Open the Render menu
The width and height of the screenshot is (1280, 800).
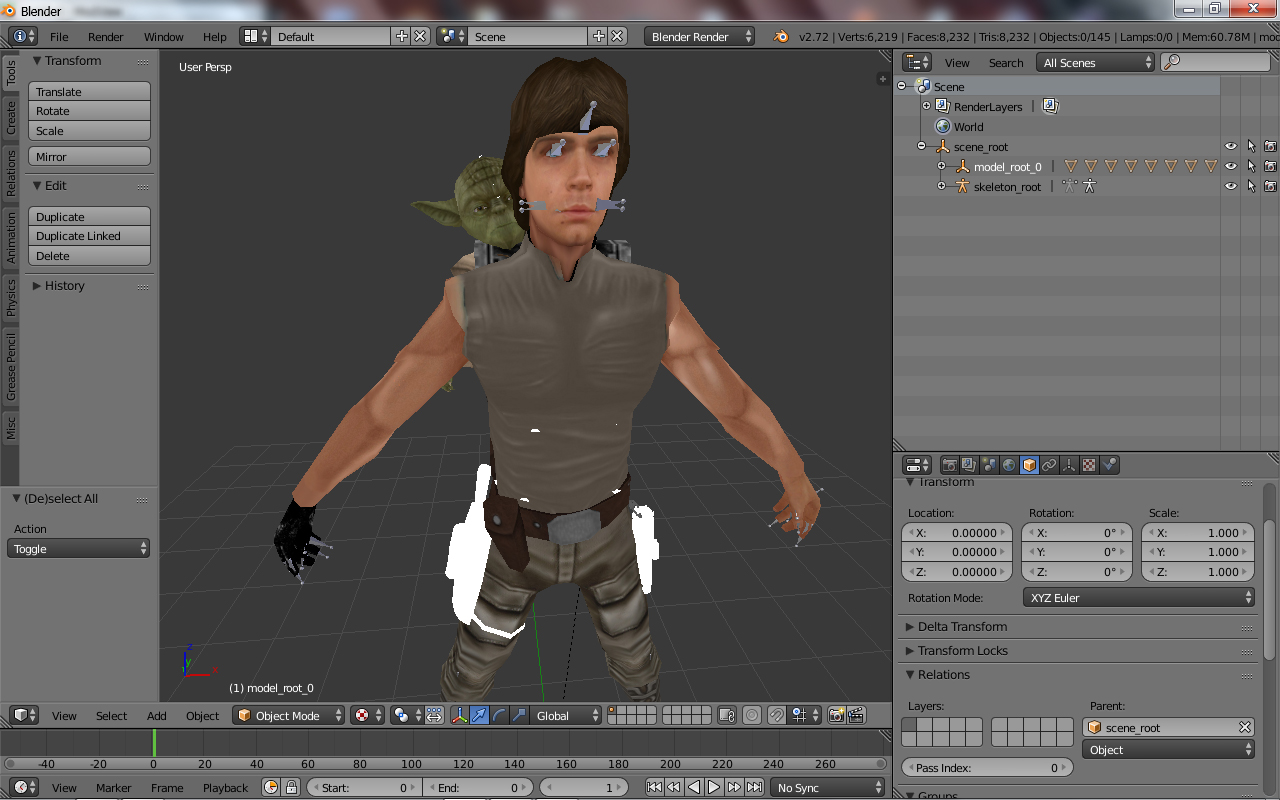pos(105,36)
